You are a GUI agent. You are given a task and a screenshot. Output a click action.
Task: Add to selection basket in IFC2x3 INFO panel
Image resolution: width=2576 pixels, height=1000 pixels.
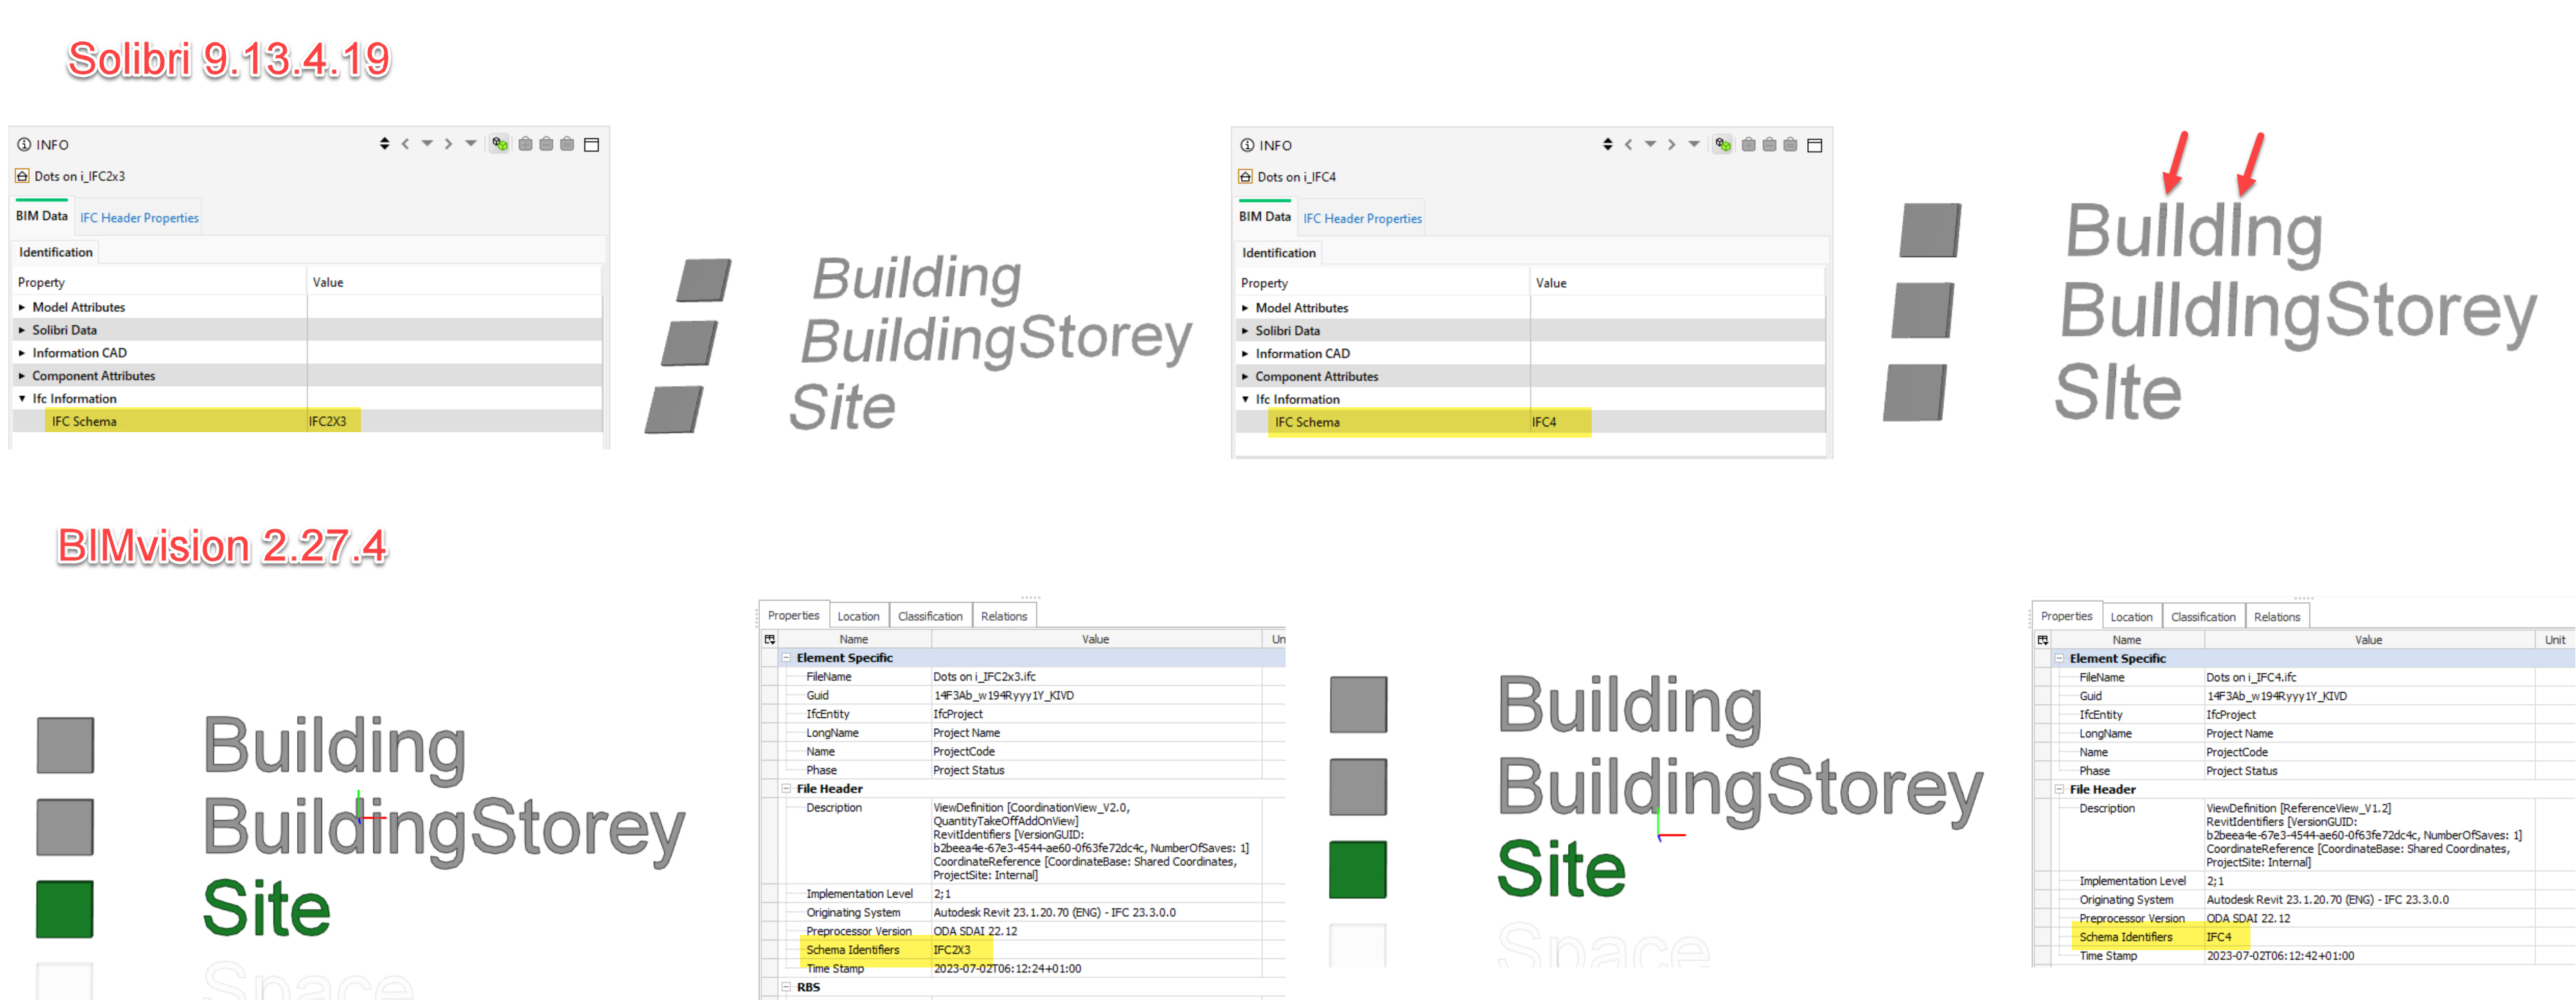[525, 144]
